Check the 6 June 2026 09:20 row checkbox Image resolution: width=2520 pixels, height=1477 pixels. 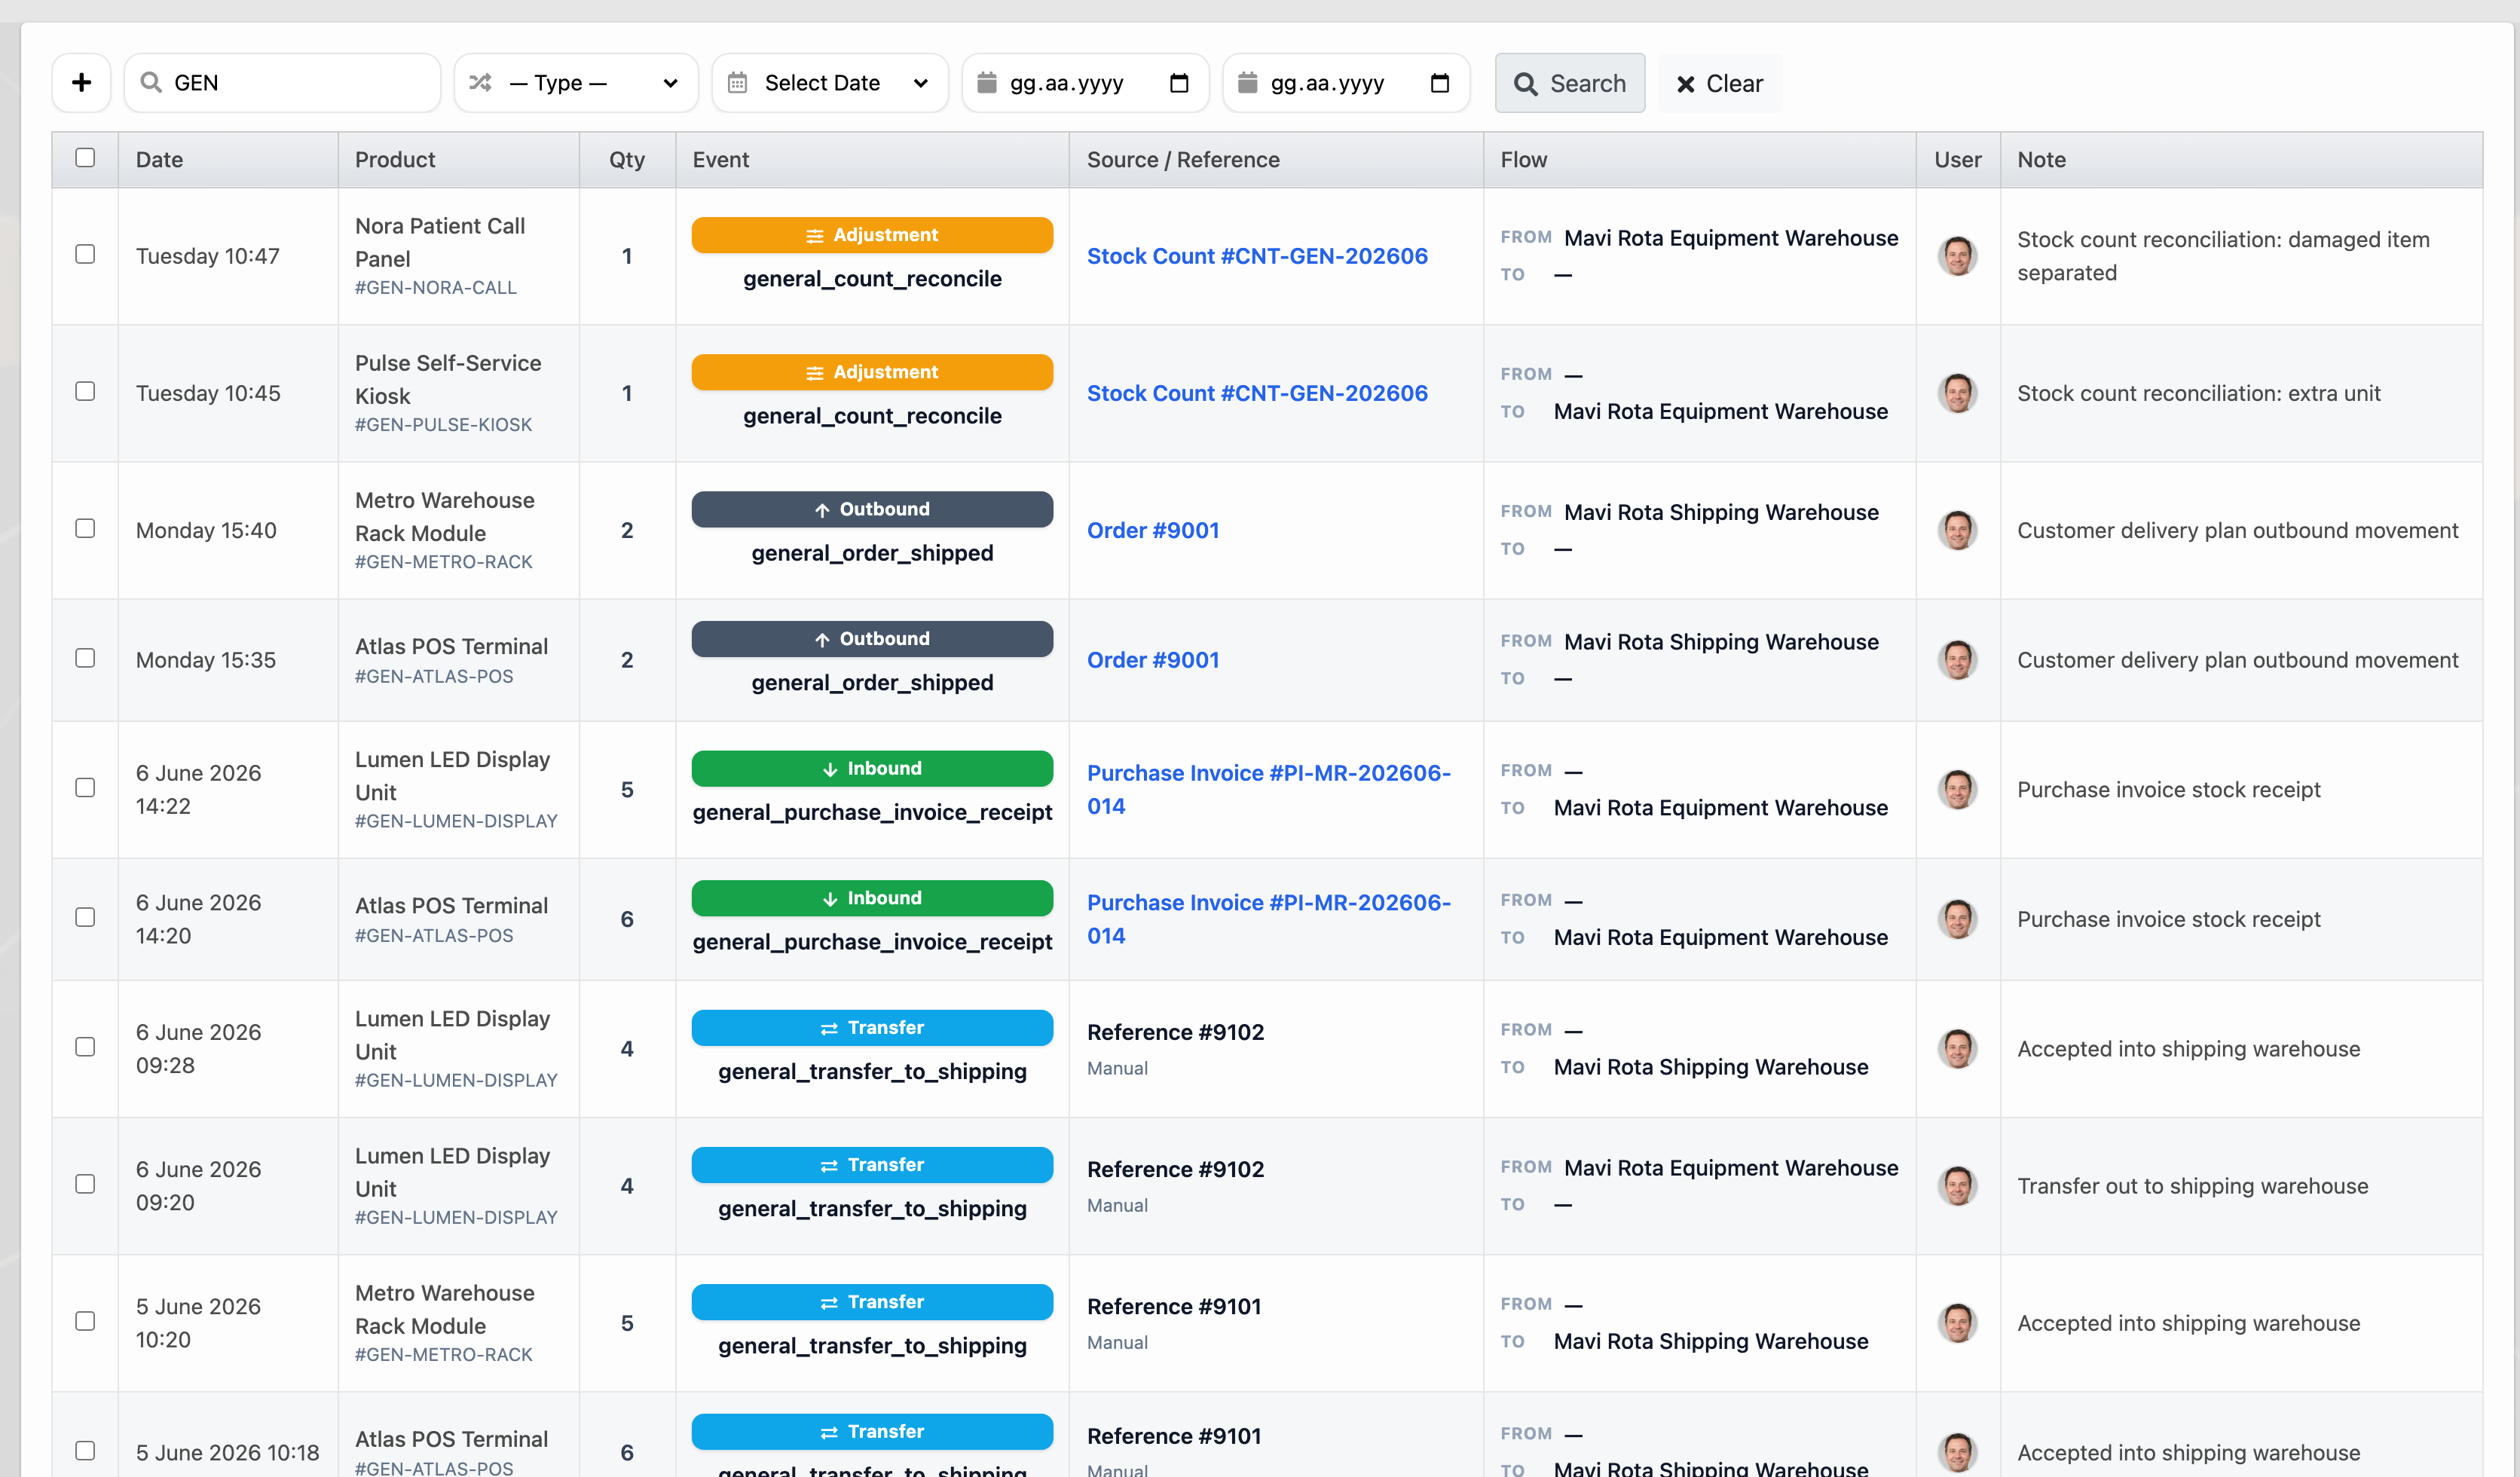(x=85, y=1184)
